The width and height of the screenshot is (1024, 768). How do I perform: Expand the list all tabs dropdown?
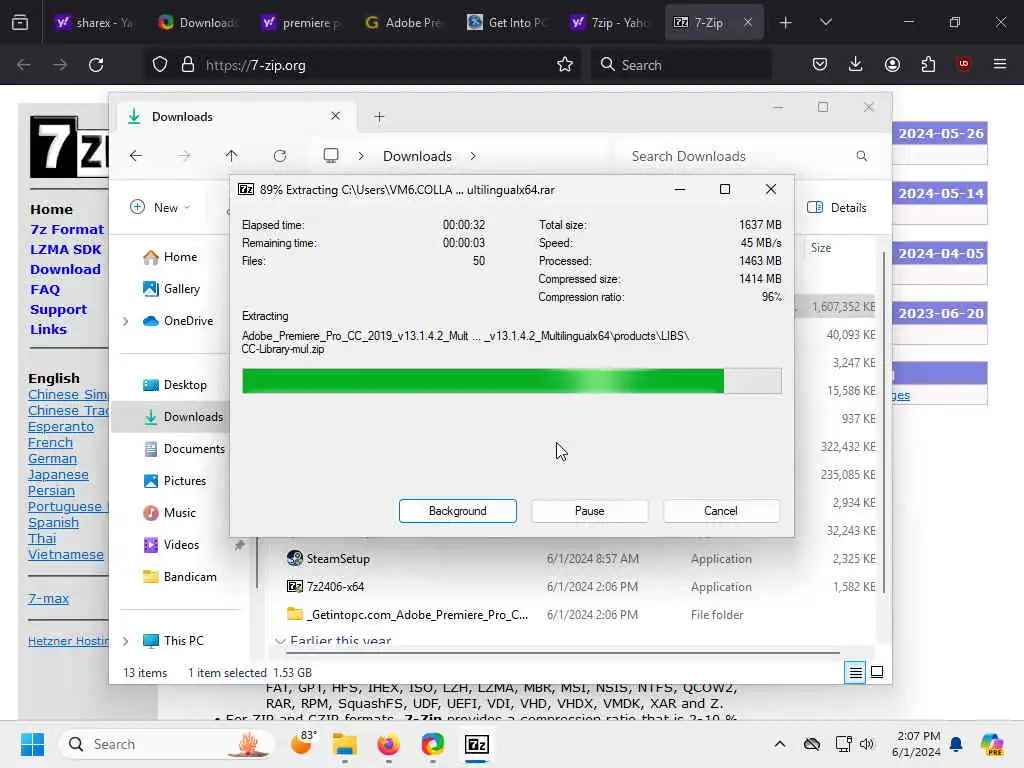(x=825, y=23)
